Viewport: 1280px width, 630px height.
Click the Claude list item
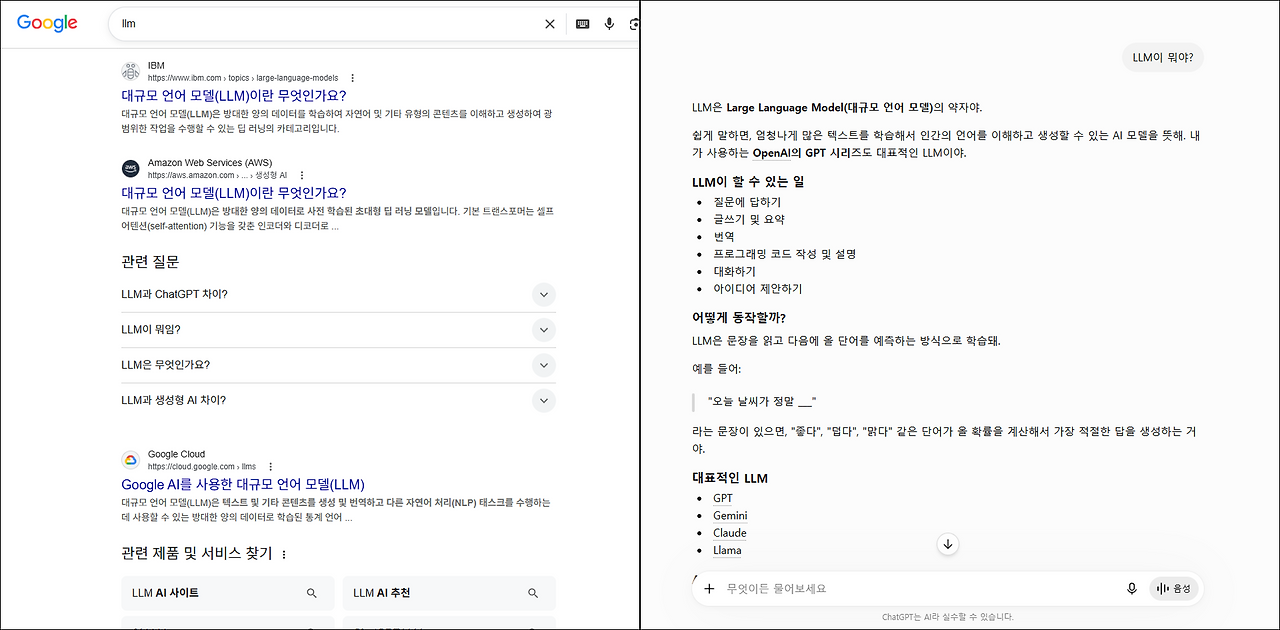(x=730, y=533)
